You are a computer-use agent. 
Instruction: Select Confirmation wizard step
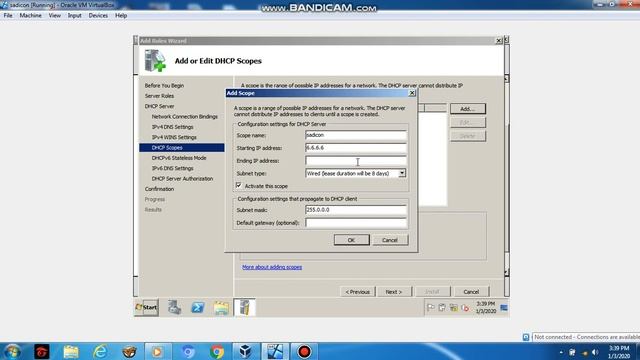pyautogui.click(x=159, y=189)
